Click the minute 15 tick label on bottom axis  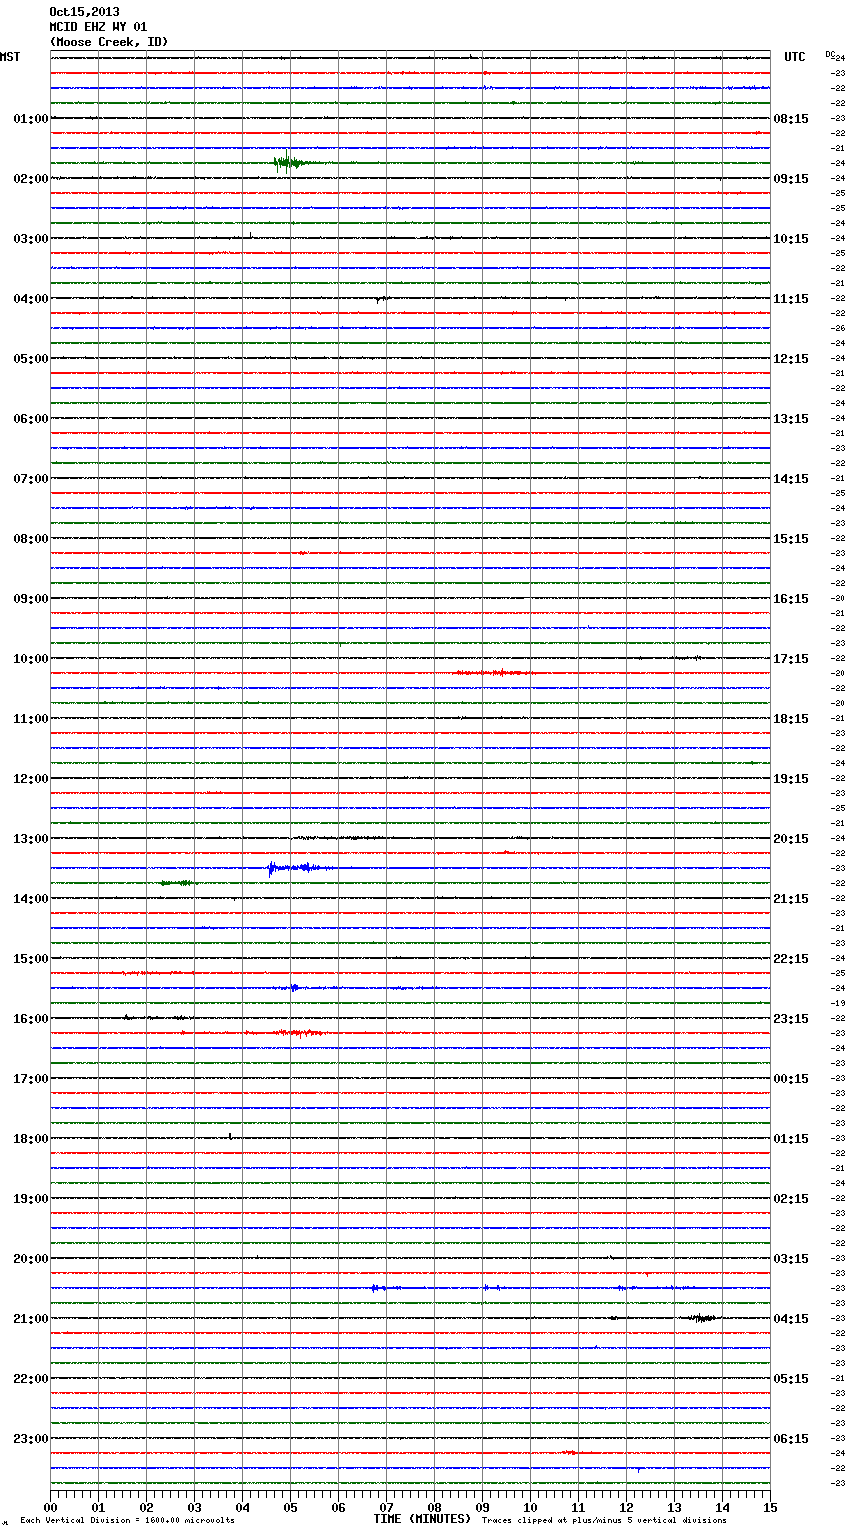[770, 1507]
